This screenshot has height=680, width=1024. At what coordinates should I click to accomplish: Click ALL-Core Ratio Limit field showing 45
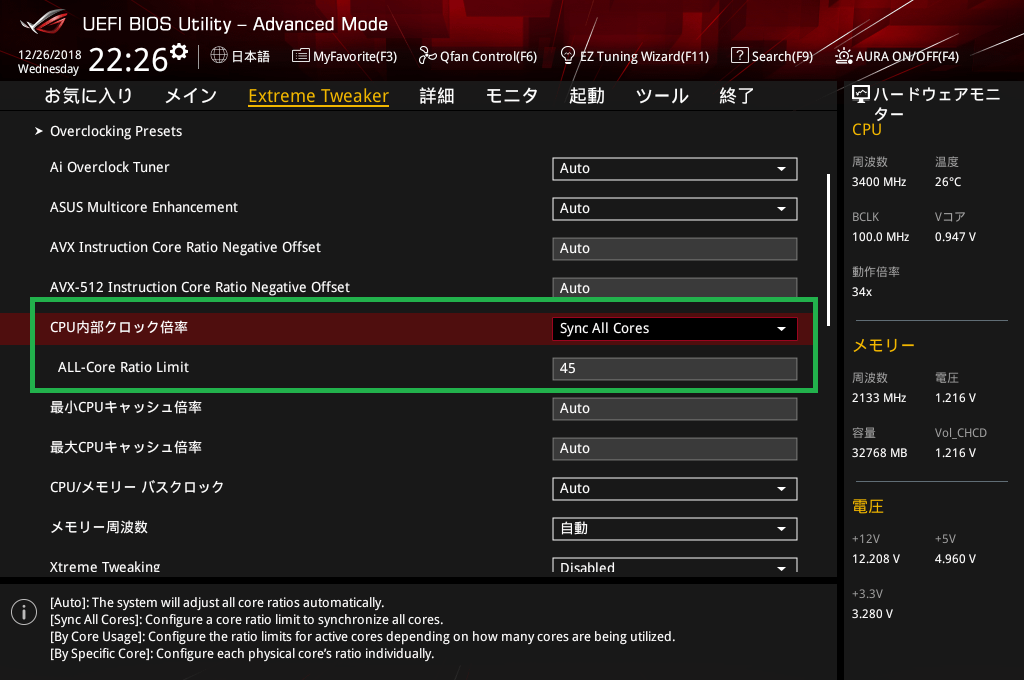click(x=675, y=368)
